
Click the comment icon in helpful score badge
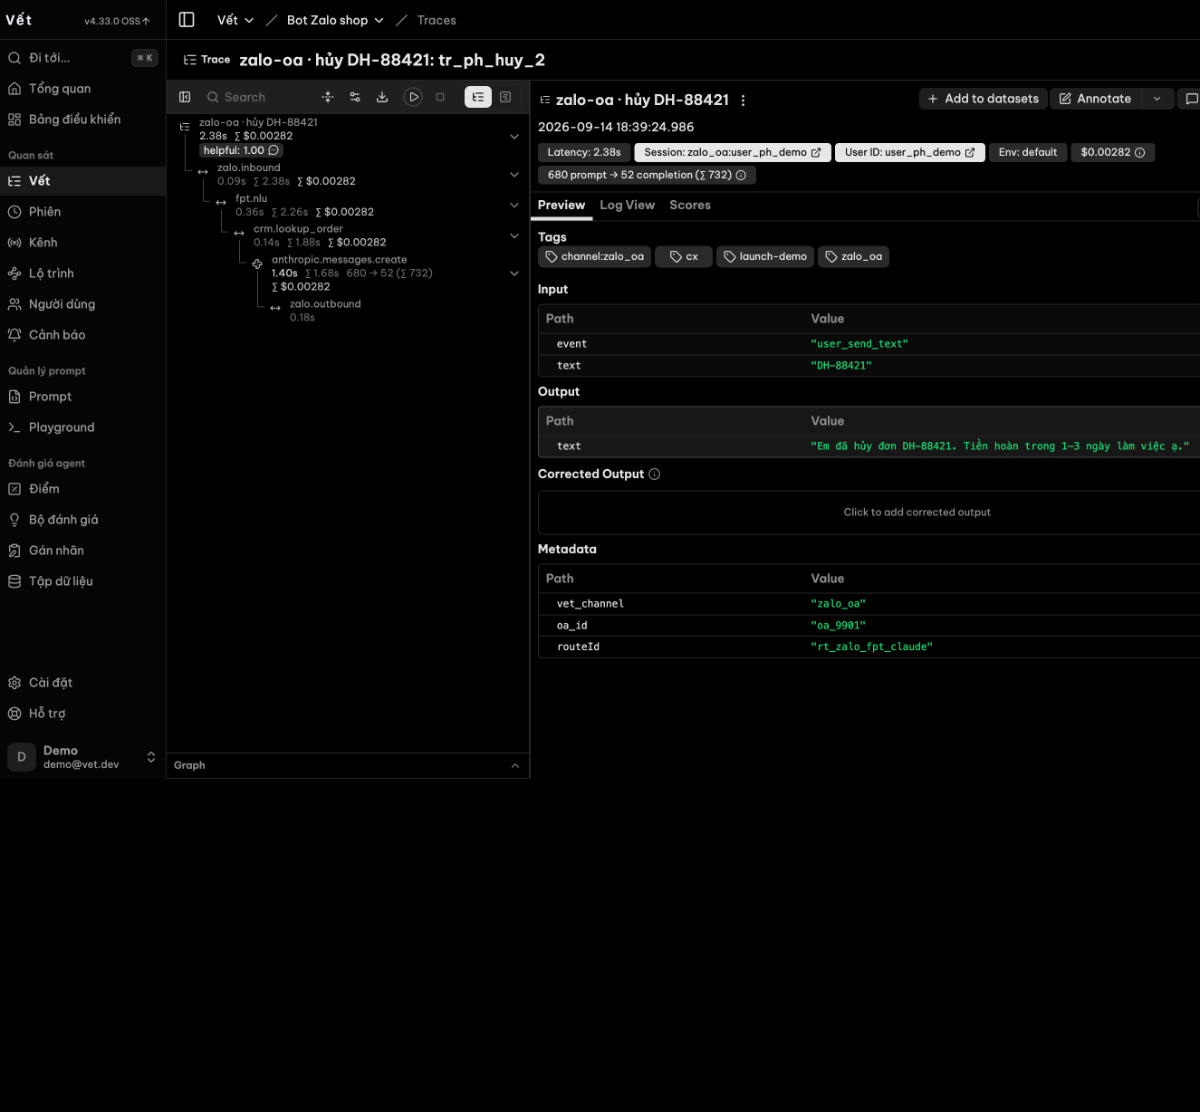(x=274, y=151)
